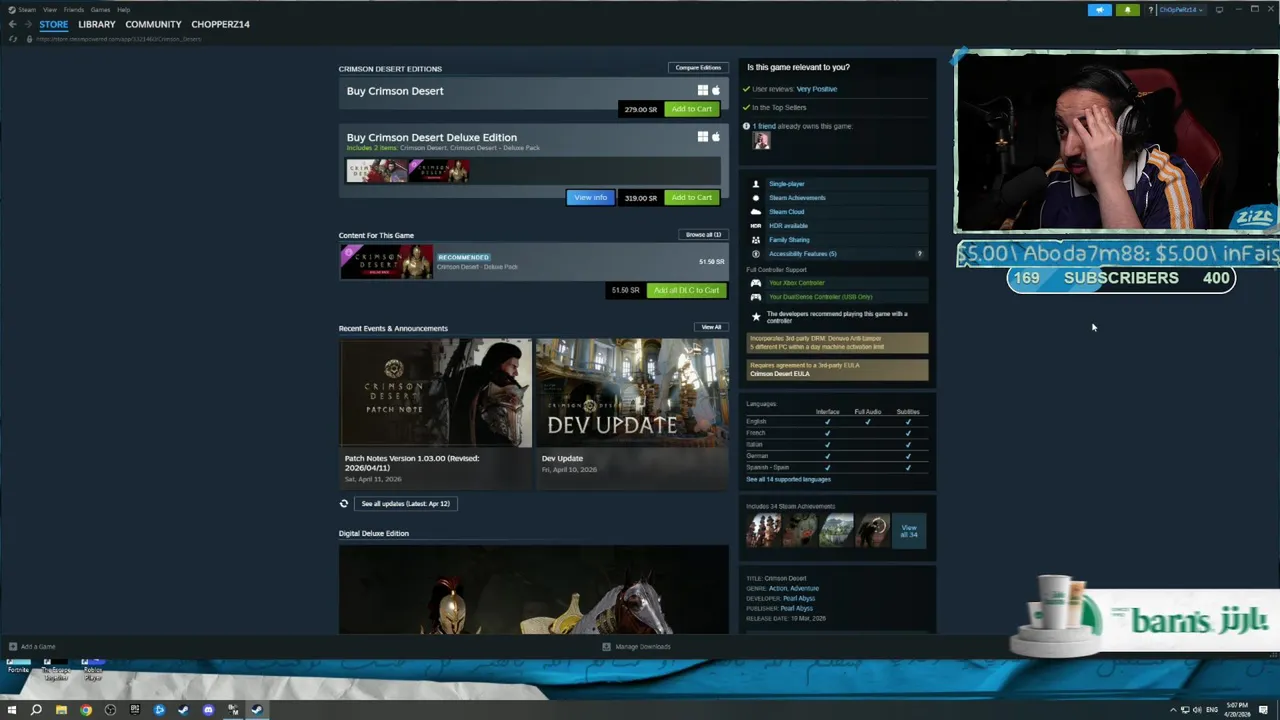Image resolution: width=1280 pixels, height=720 pixels.
Task: Add Crimson Desert Deluxe Edition to cart
Action: pos(691,197)
